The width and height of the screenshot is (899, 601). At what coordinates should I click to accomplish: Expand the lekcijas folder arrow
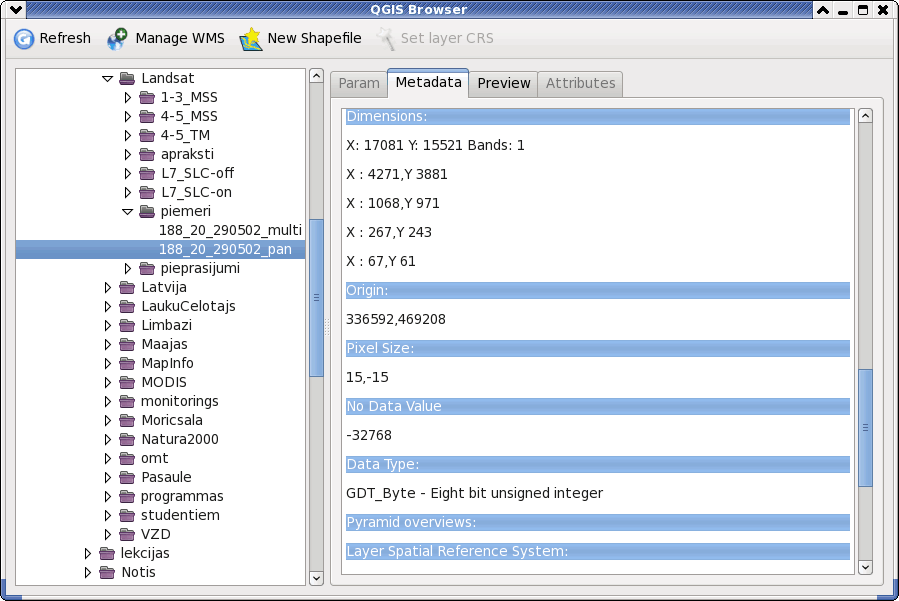pyautogui.click(x=88, y=553)
